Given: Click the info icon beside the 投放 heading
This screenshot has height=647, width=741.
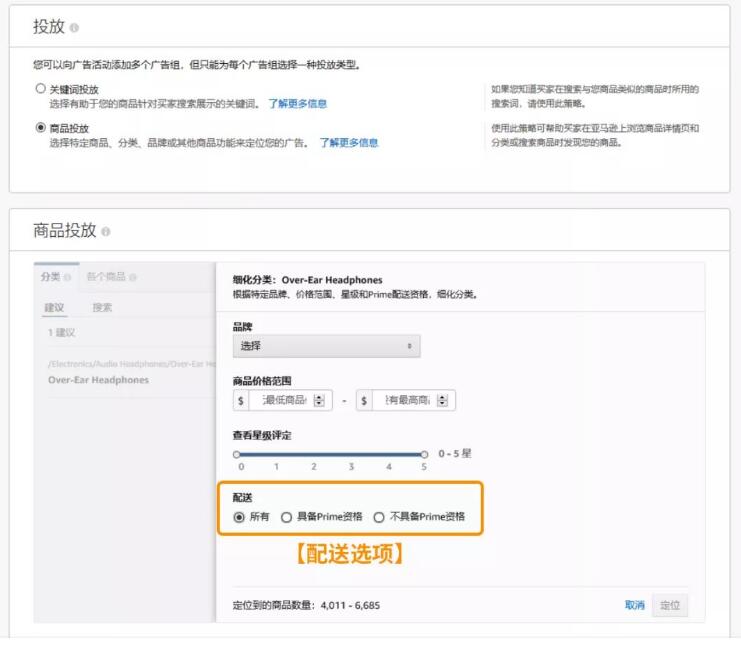Looking at the screenshot, I should 75,28.
